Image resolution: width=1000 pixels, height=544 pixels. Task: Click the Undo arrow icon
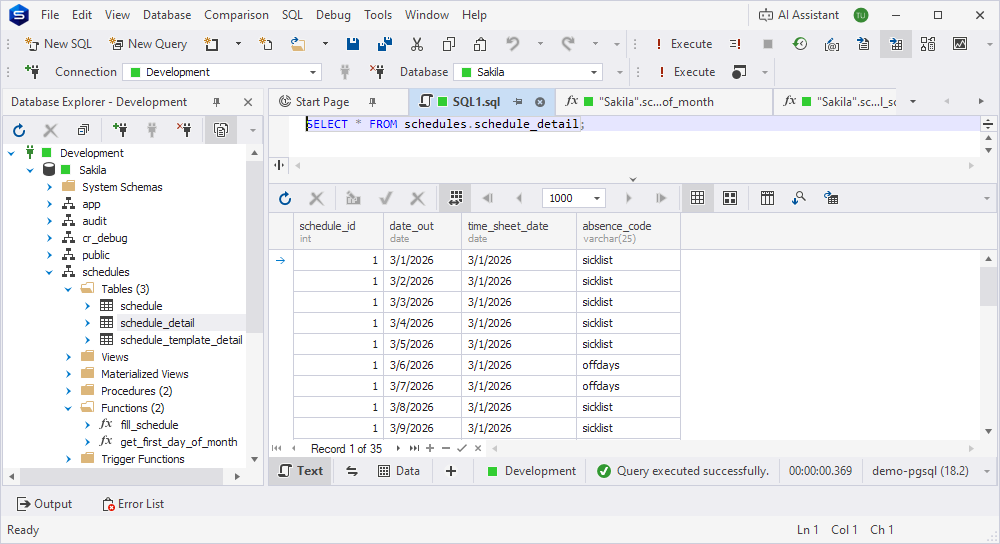click(x=513, y=44)
